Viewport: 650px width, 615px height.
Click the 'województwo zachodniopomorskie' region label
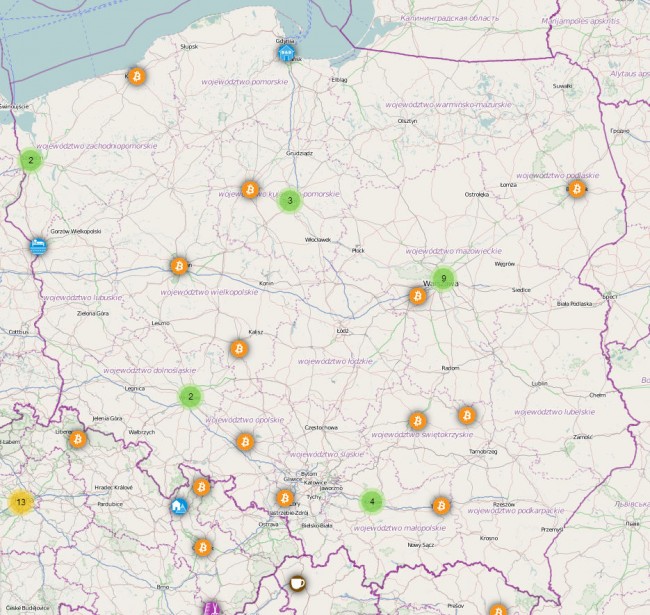pyautogui.click(x=97, y=146)
